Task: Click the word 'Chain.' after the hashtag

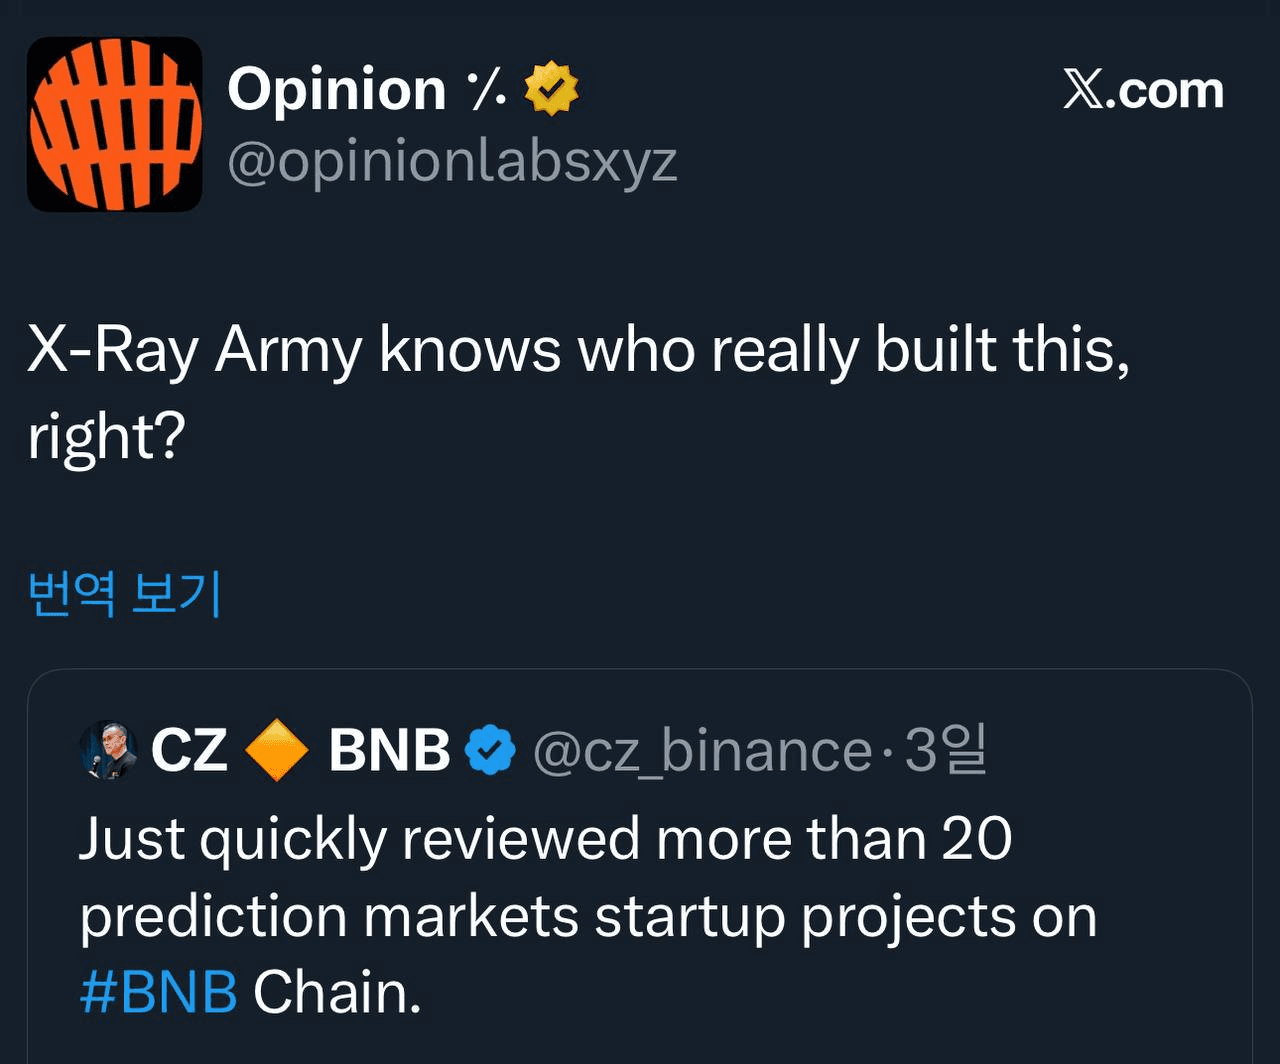Action: pyautogui.click(x=337, y=992)
